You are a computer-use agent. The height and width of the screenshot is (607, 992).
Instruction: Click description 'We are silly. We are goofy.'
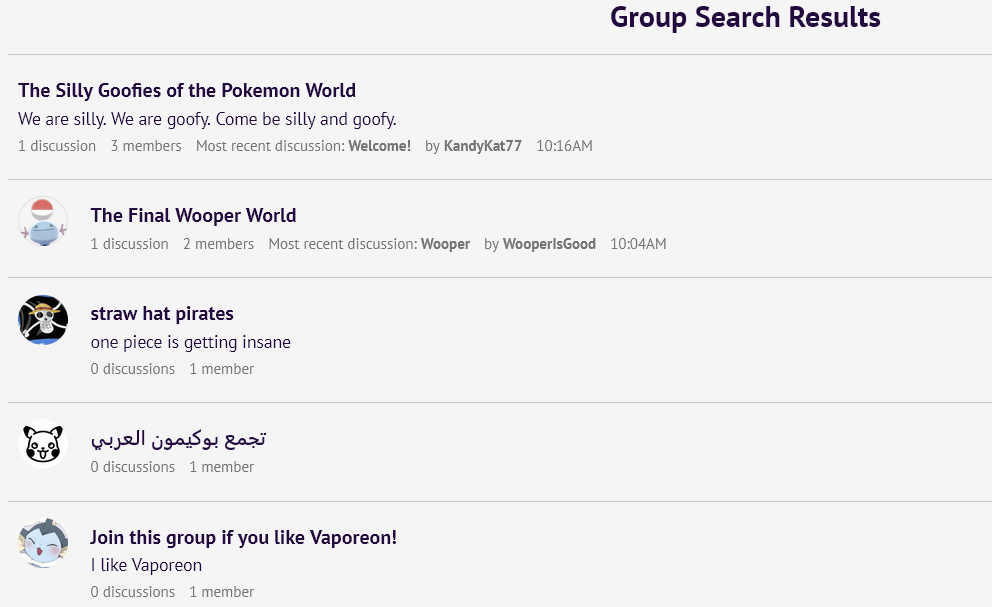(207, 119)
